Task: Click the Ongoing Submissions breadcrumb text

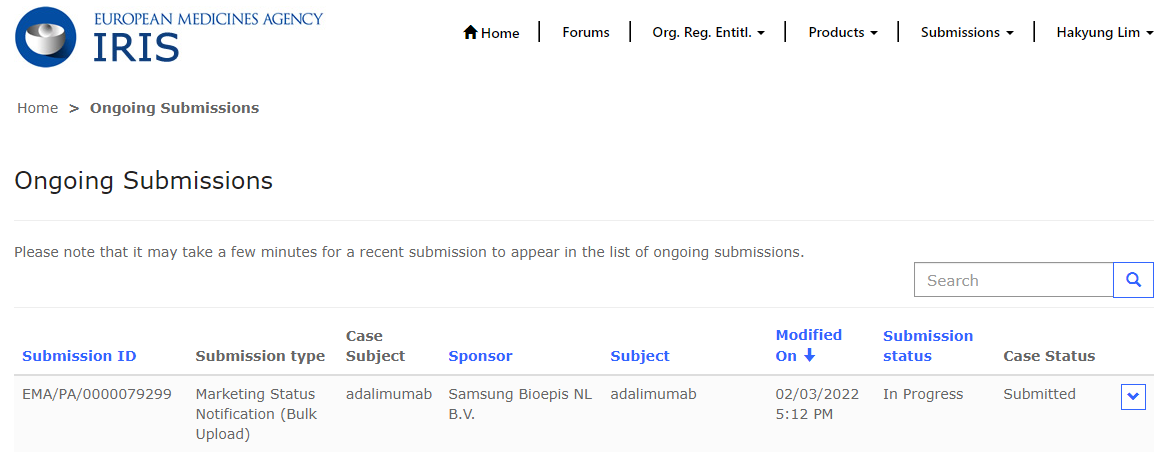Action: tap(174, 108)
